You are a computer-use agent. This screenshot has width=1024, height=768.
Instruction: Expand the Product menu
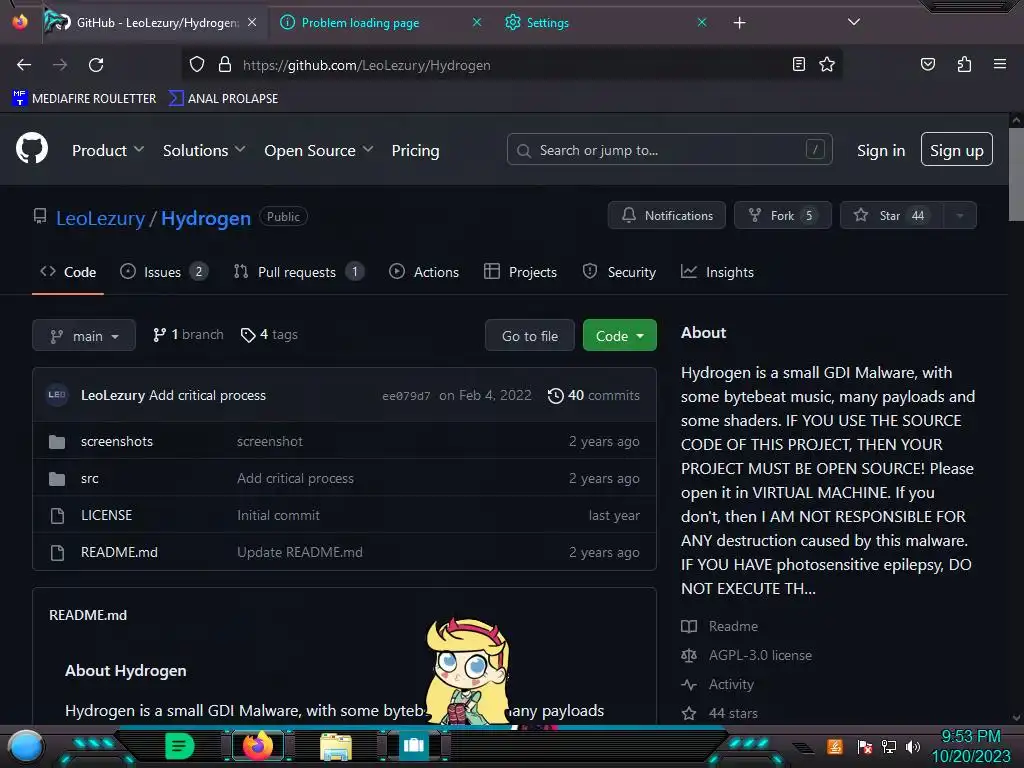(x=108, y=150)
